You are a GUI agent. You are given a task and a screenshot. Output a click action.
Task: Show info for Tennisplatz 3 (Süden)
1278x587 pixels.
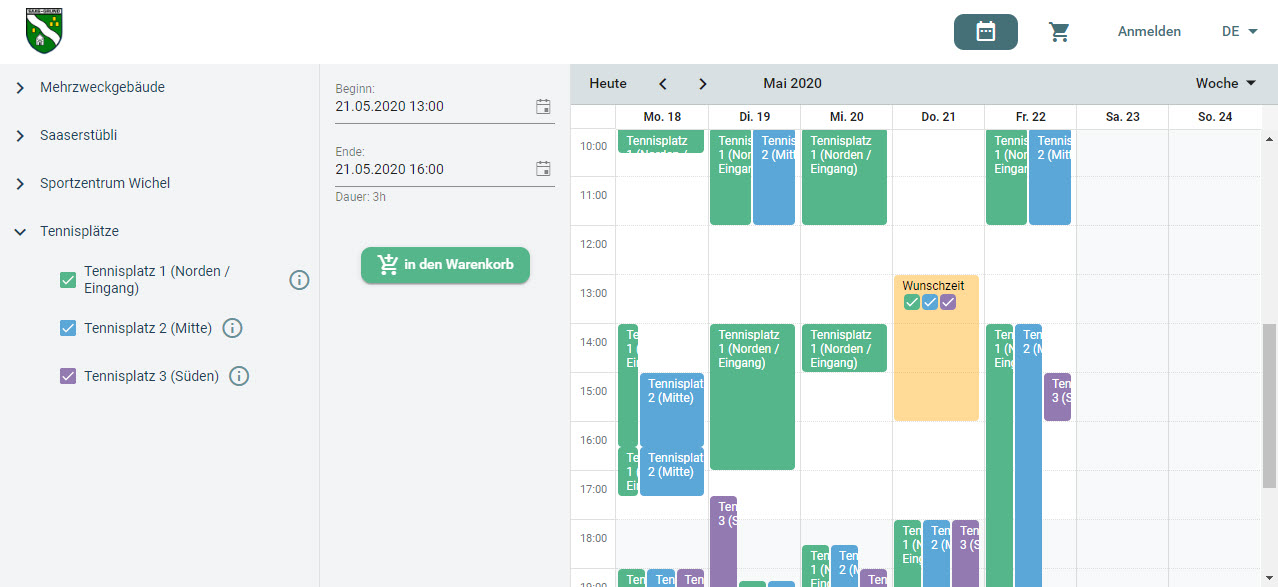239,376
